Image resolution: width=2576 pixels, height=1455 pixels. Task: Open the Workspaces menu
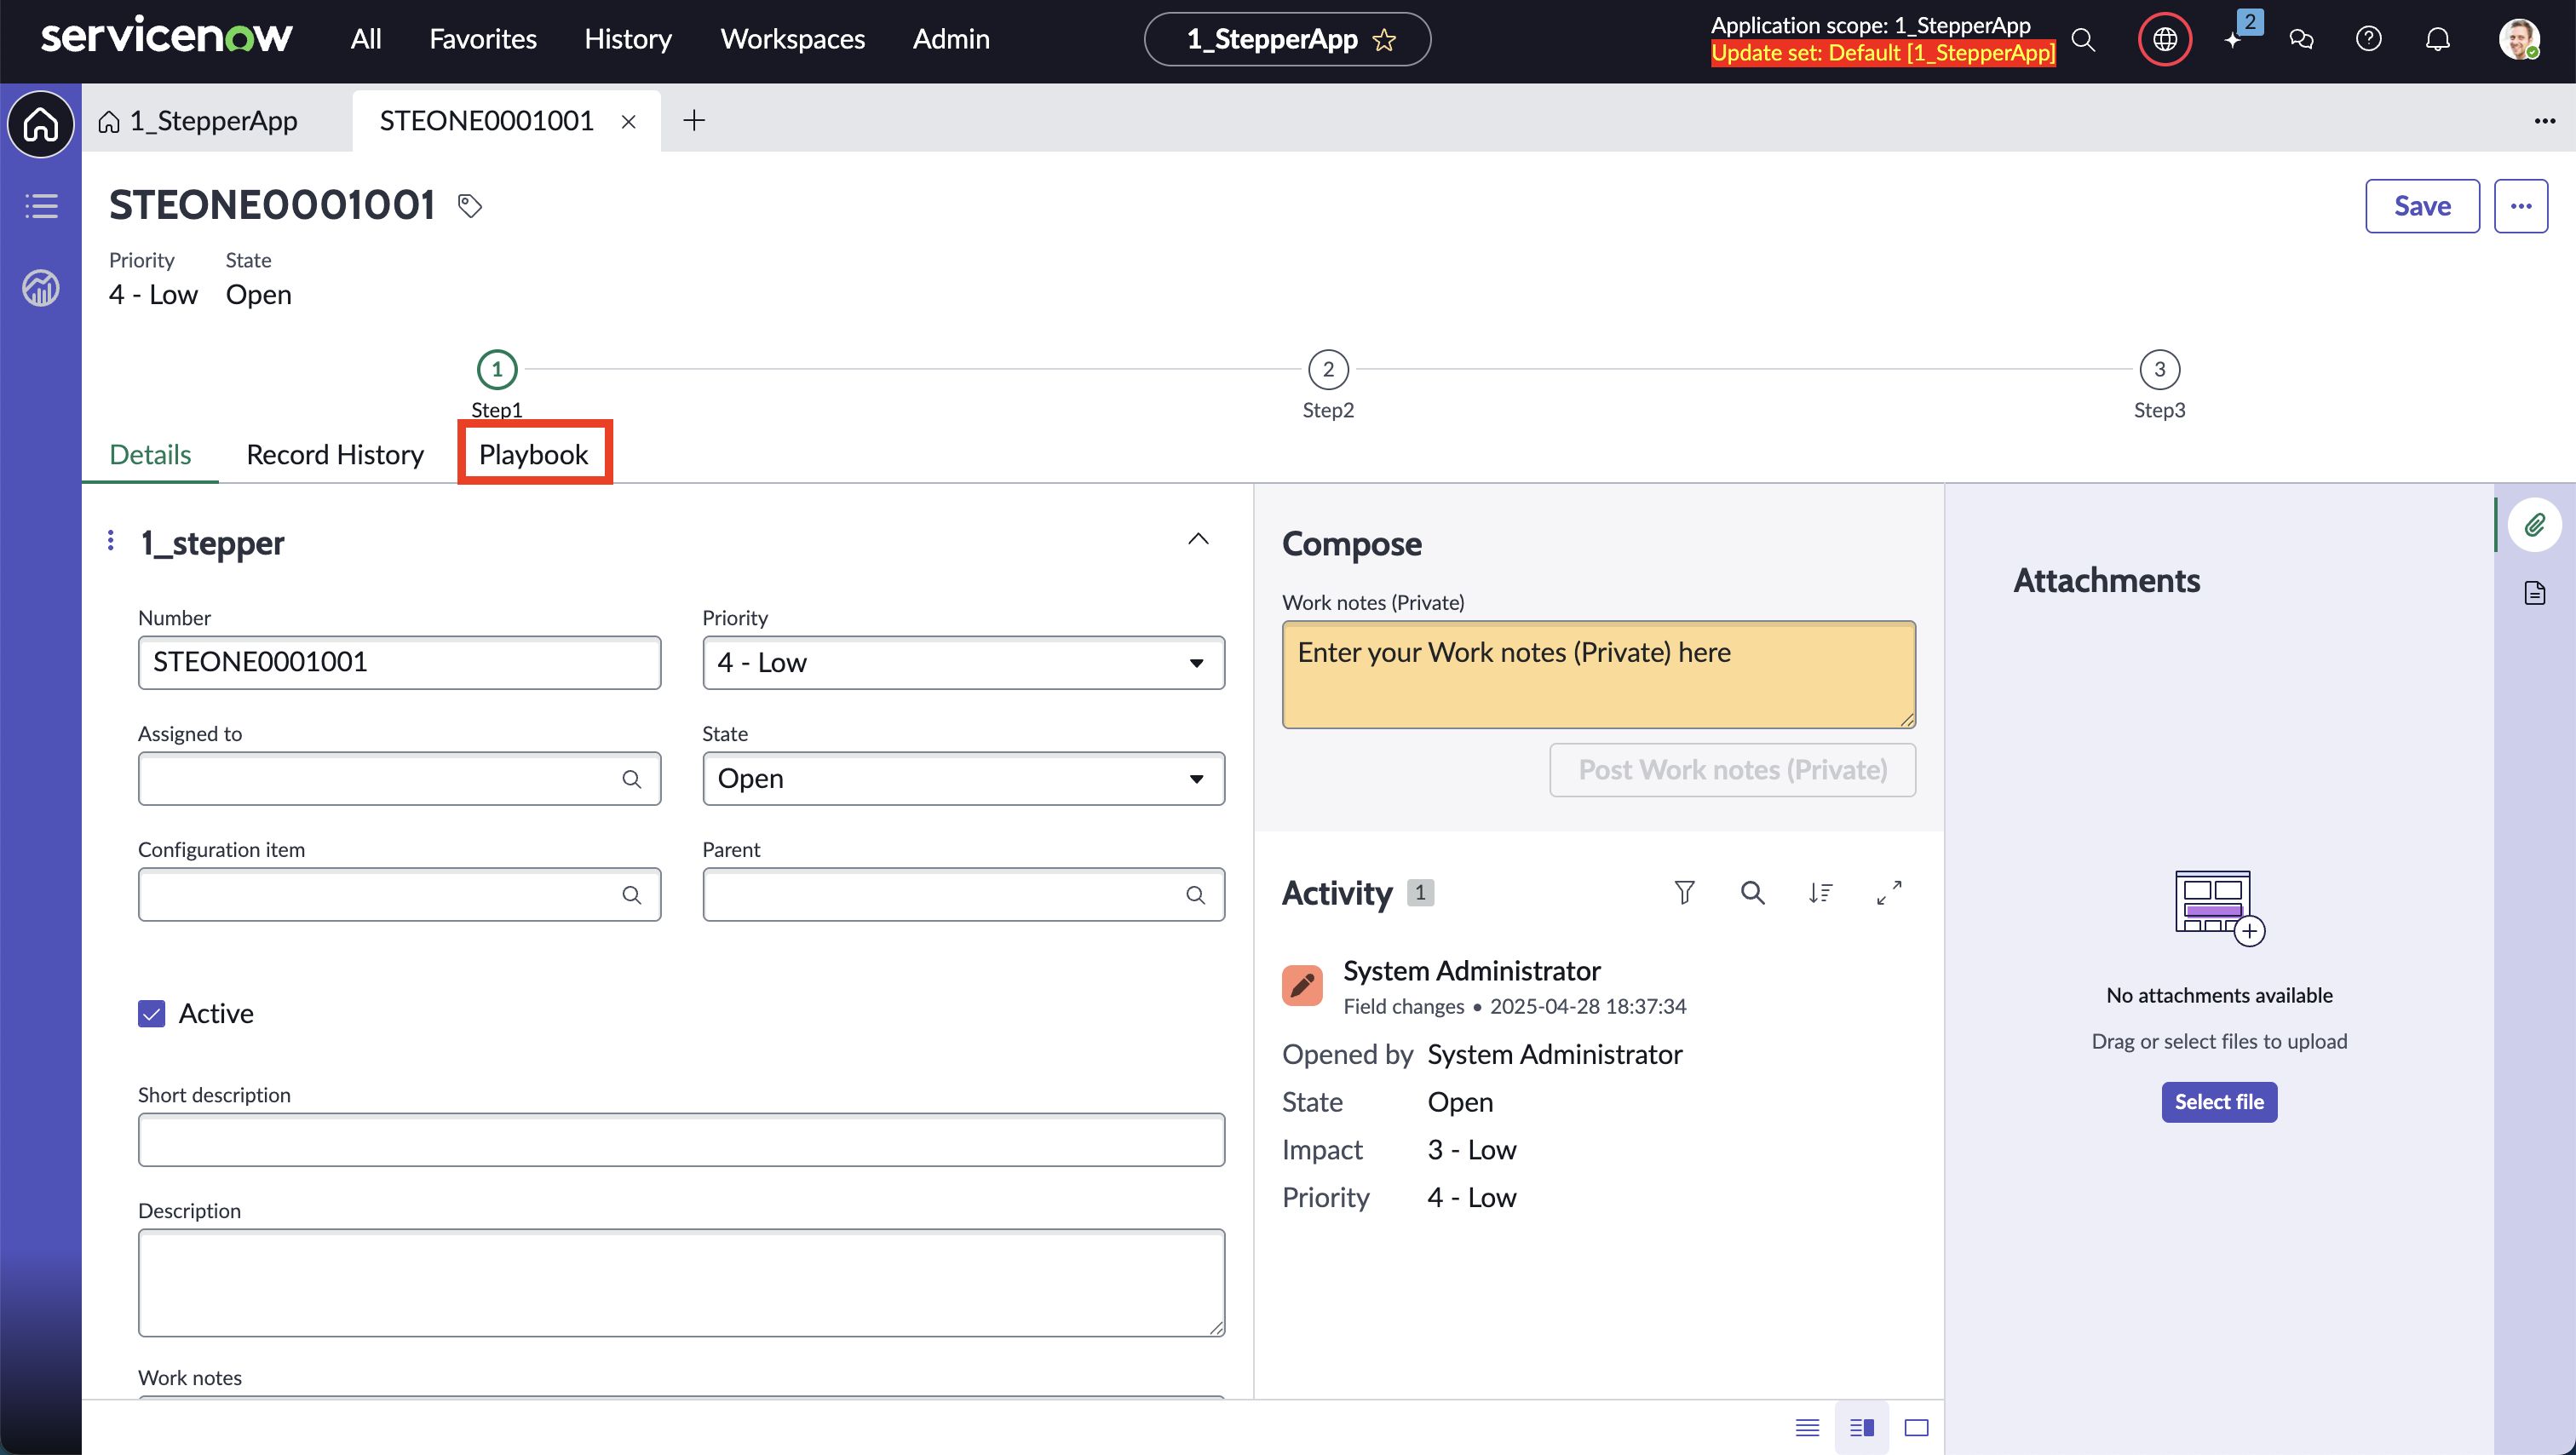coord(793,39)
